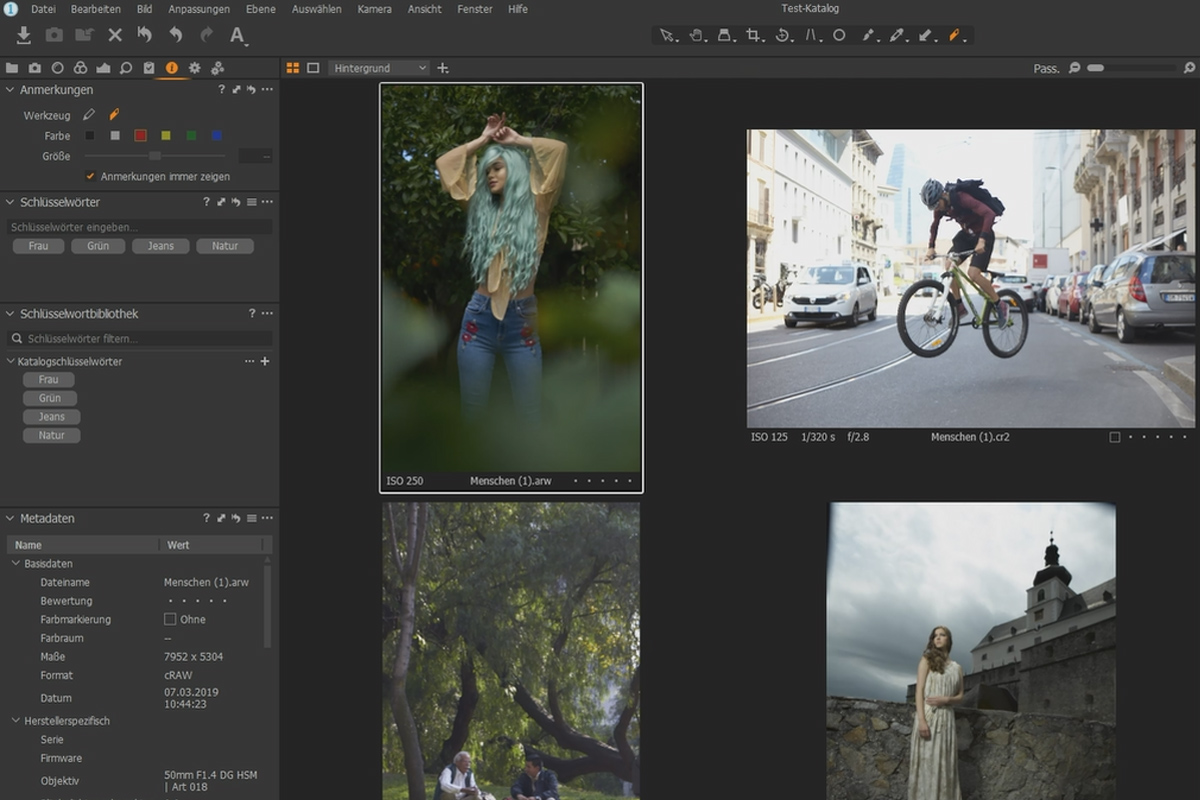Select the circle spot removal tool

(839, 35)
